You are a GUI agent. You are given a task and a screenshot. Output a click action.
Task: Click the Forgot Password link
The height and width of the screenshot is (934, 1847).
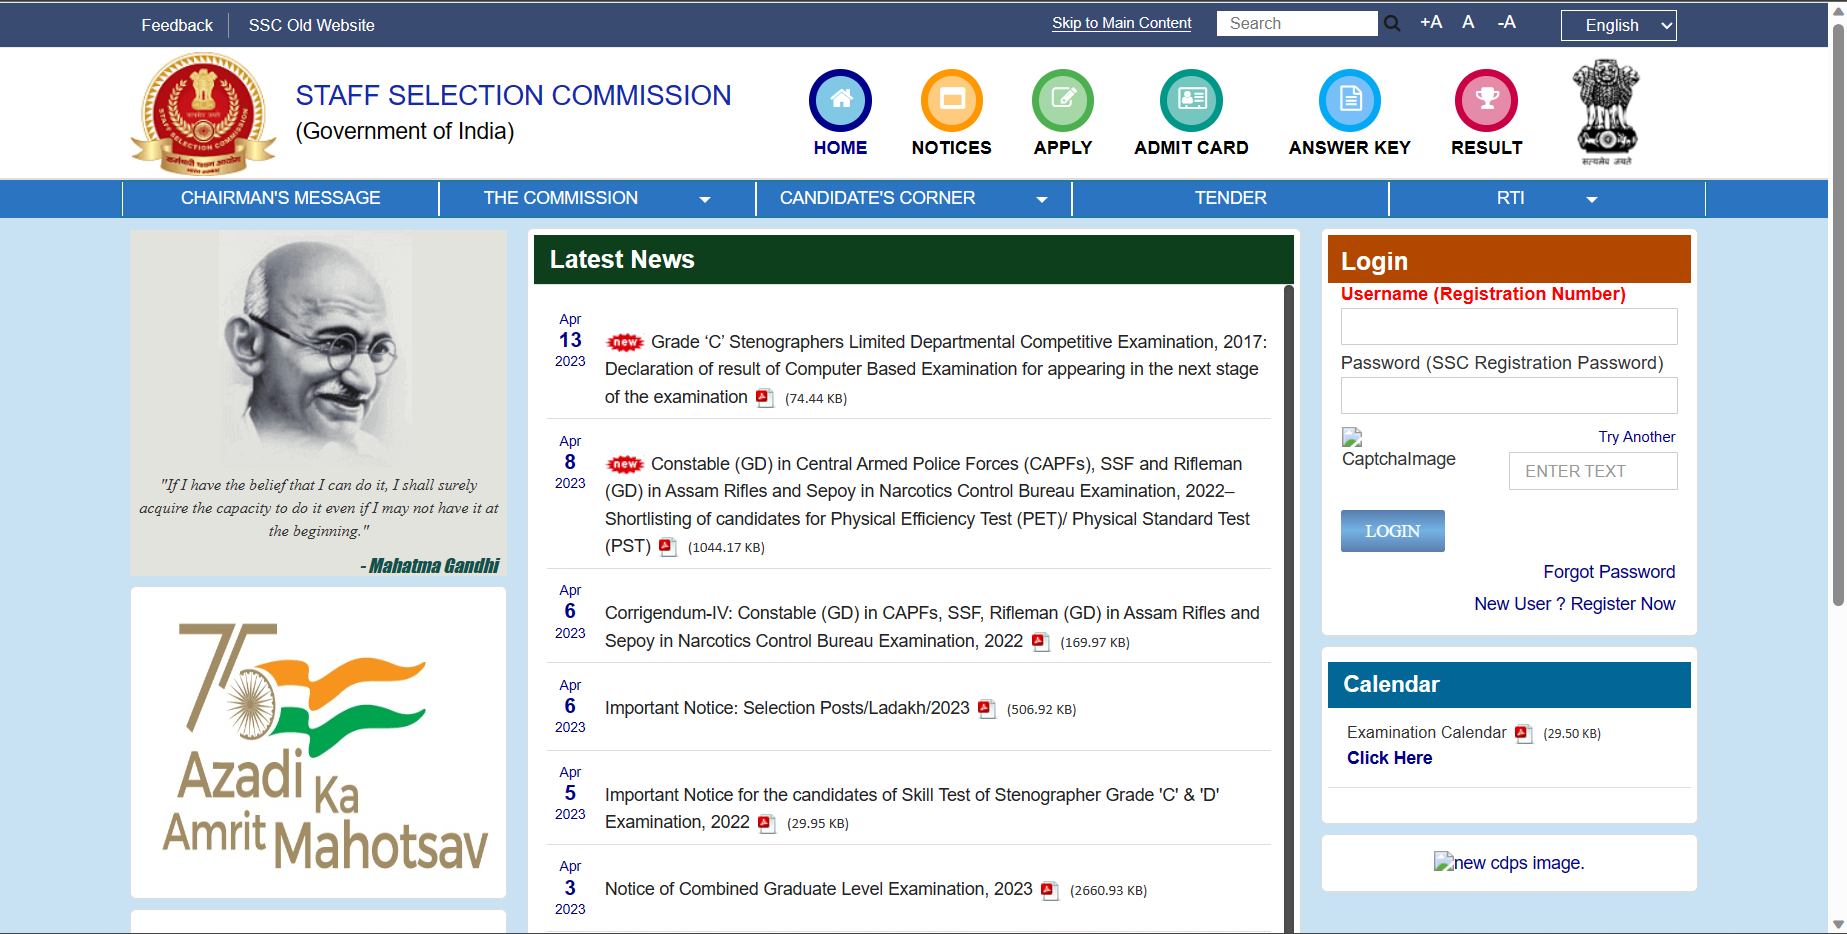[1608, 572]
